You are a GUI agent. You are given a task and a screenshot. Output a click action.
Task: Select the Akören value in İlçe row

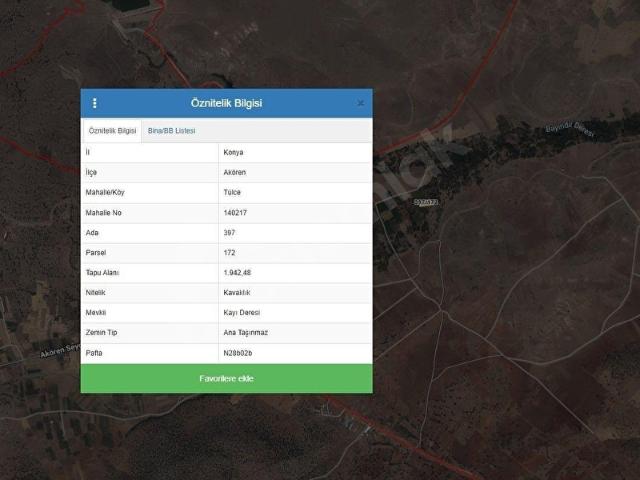(x=235, y=172)
